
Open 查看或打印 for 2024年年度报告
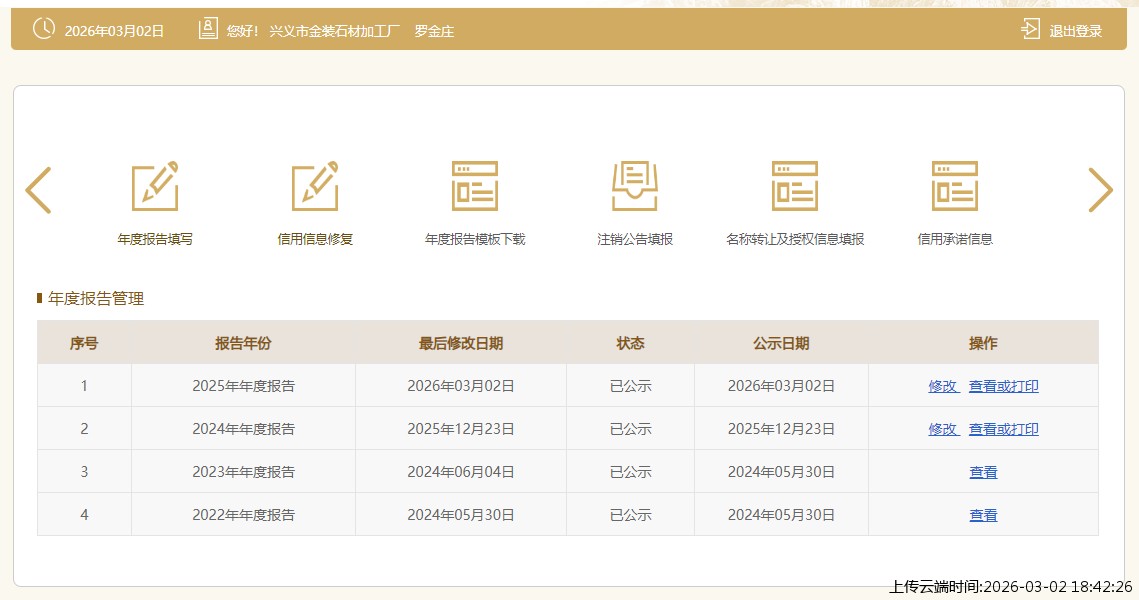(1003, 429)
